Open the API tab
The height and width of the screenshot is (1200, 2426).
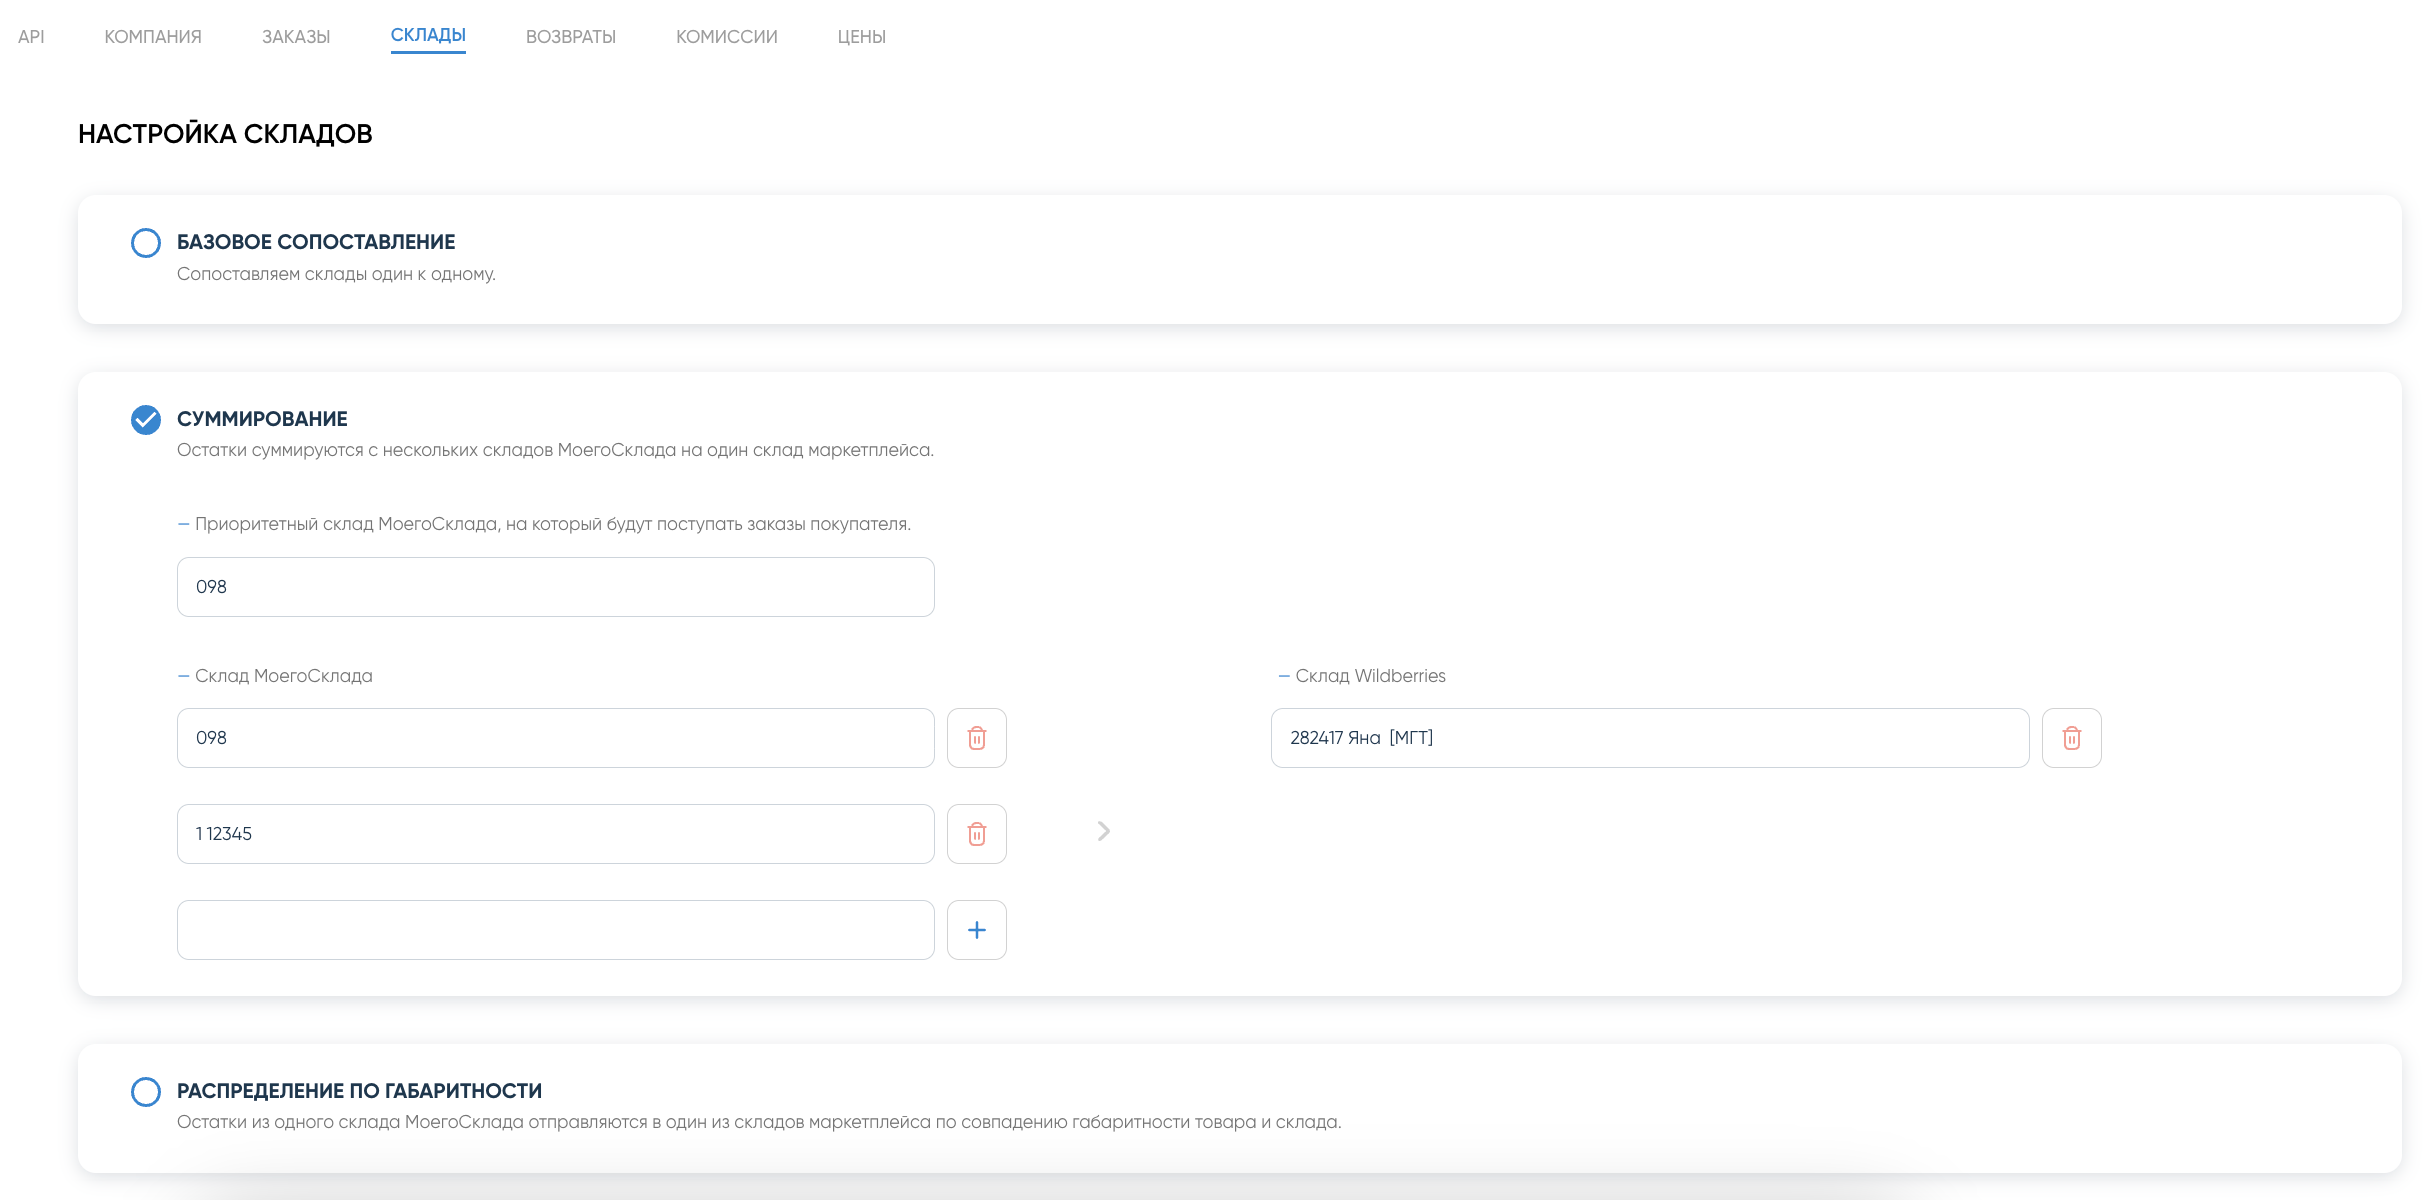pyautogui.click(x=31, y=37)
